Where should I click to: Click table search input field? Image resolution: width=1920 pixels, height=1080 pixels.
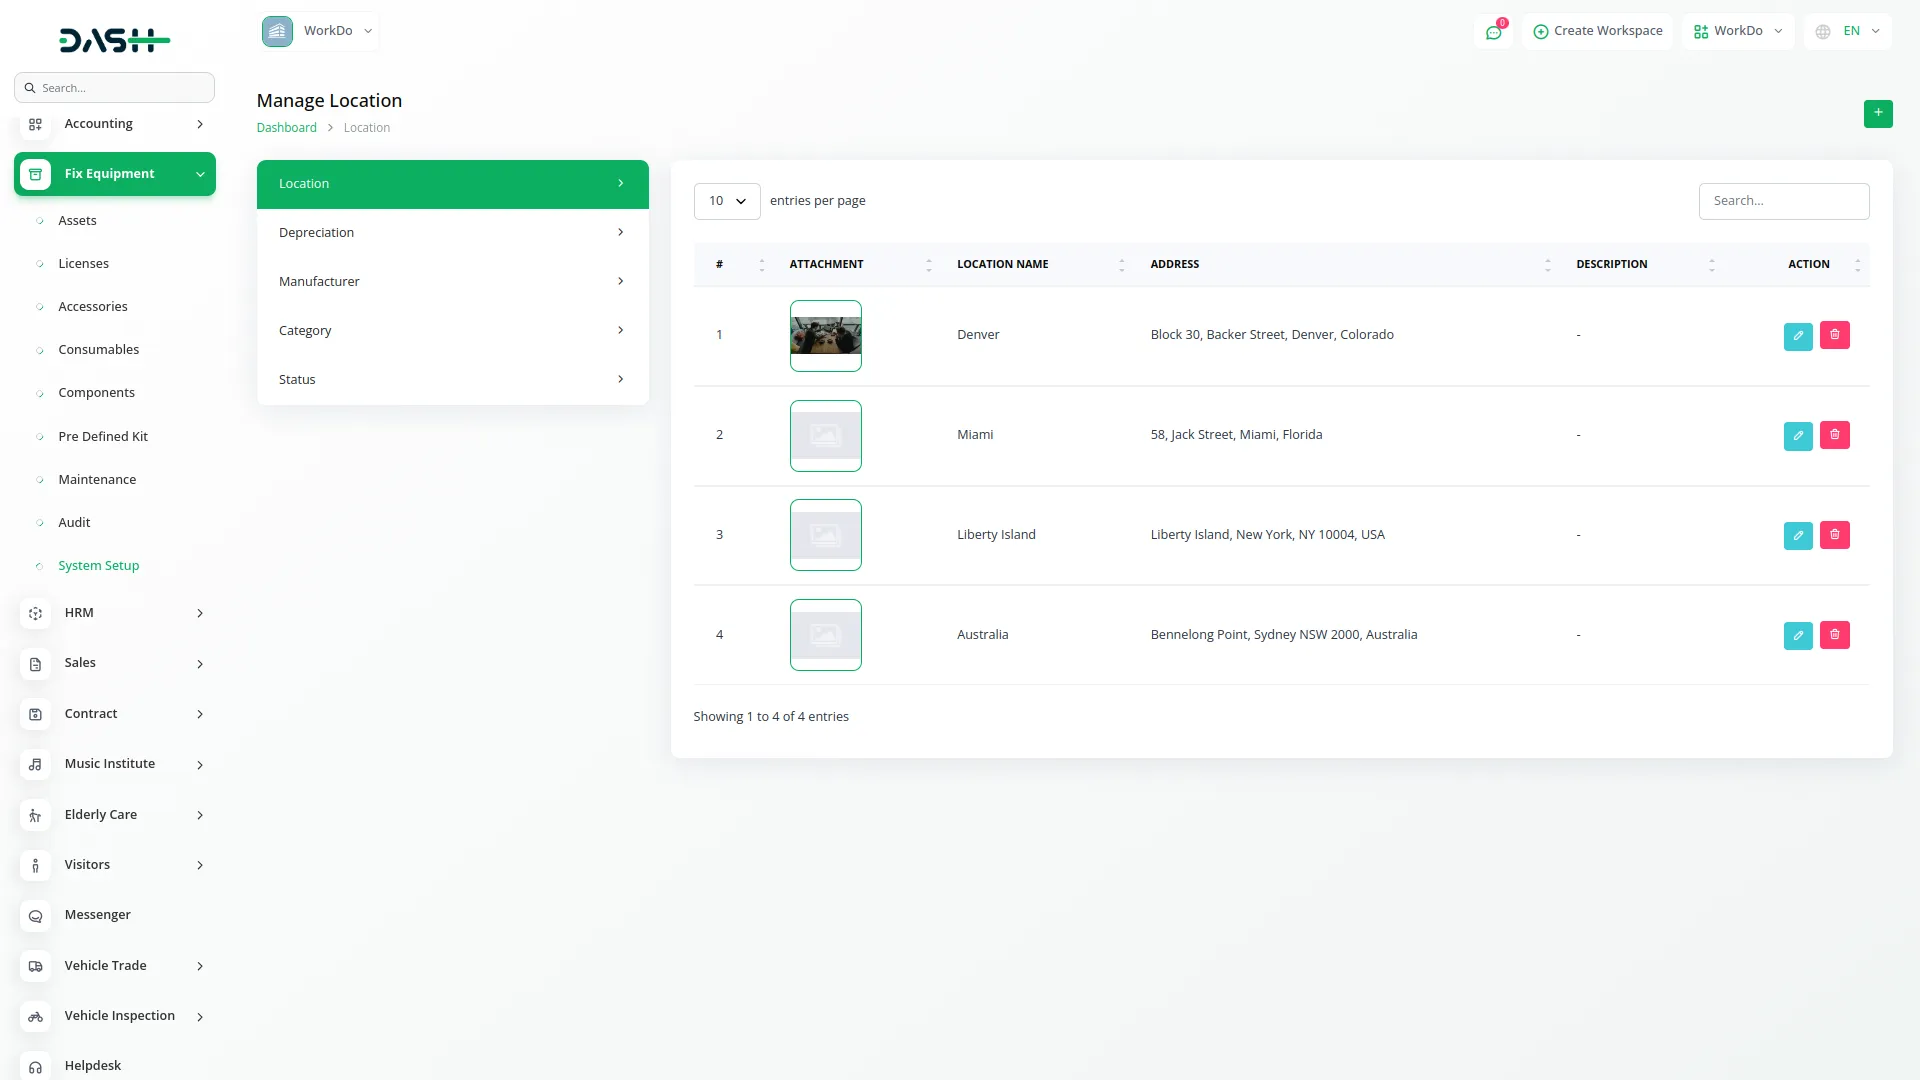pos(1783,201)
